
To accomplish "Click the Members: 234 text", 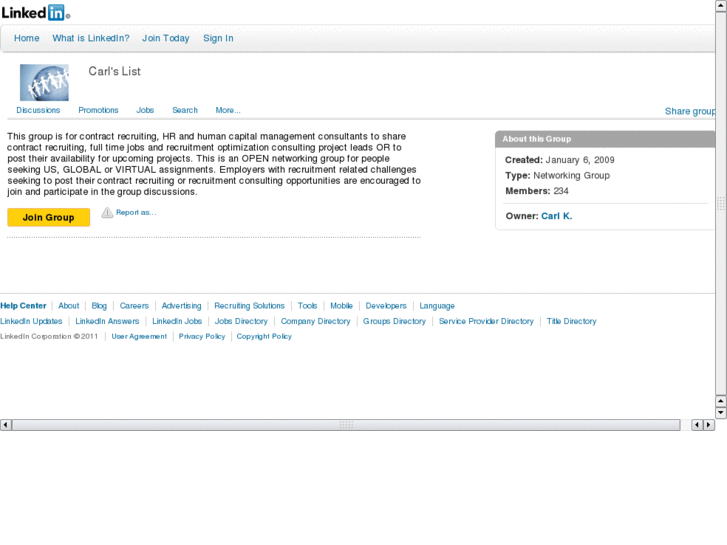I will [x=537, y=191].
